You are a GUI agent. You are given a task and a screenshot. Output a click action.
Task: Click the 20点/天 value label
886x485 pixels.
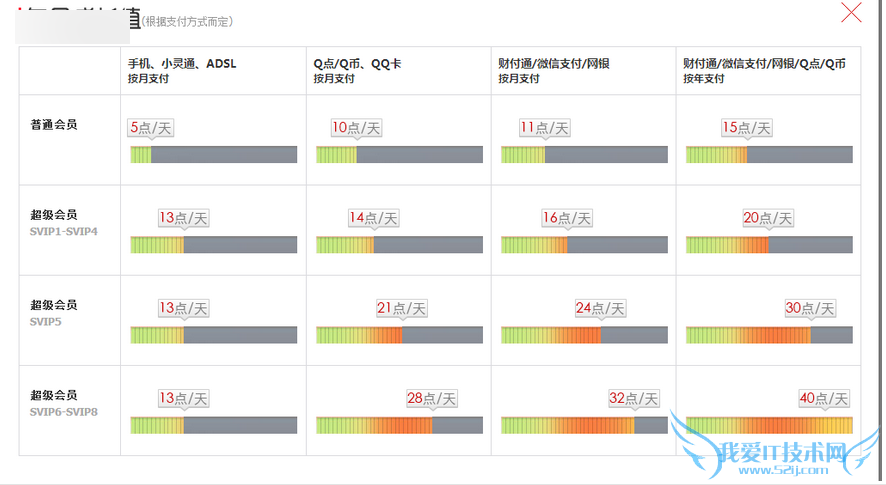pyautogui.click(x=767, y=218)
